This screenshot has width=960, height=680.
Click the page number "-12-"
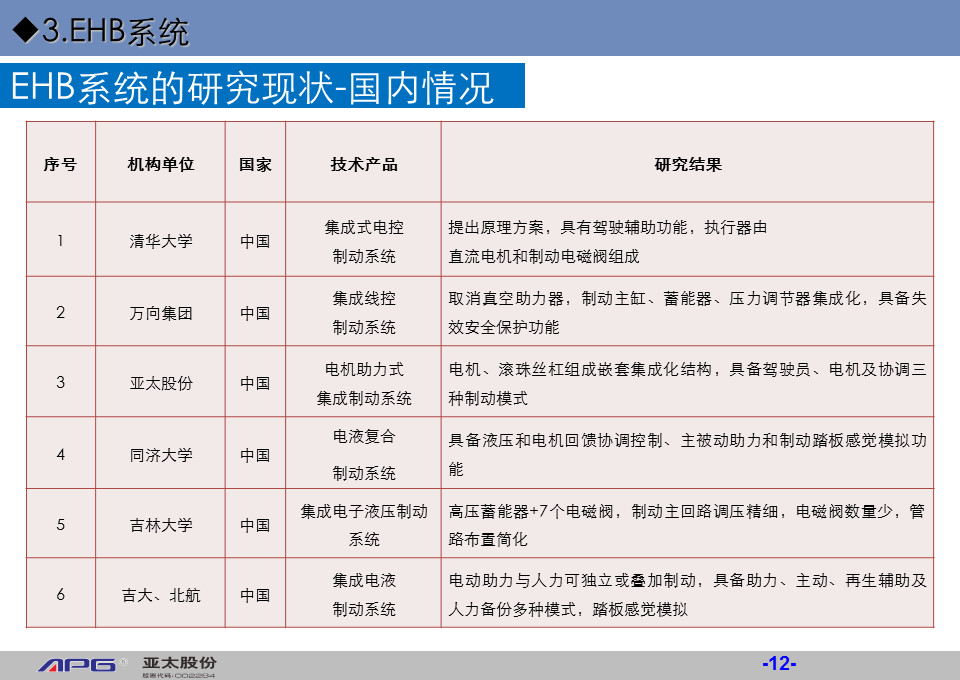click(x=779, y=663)
